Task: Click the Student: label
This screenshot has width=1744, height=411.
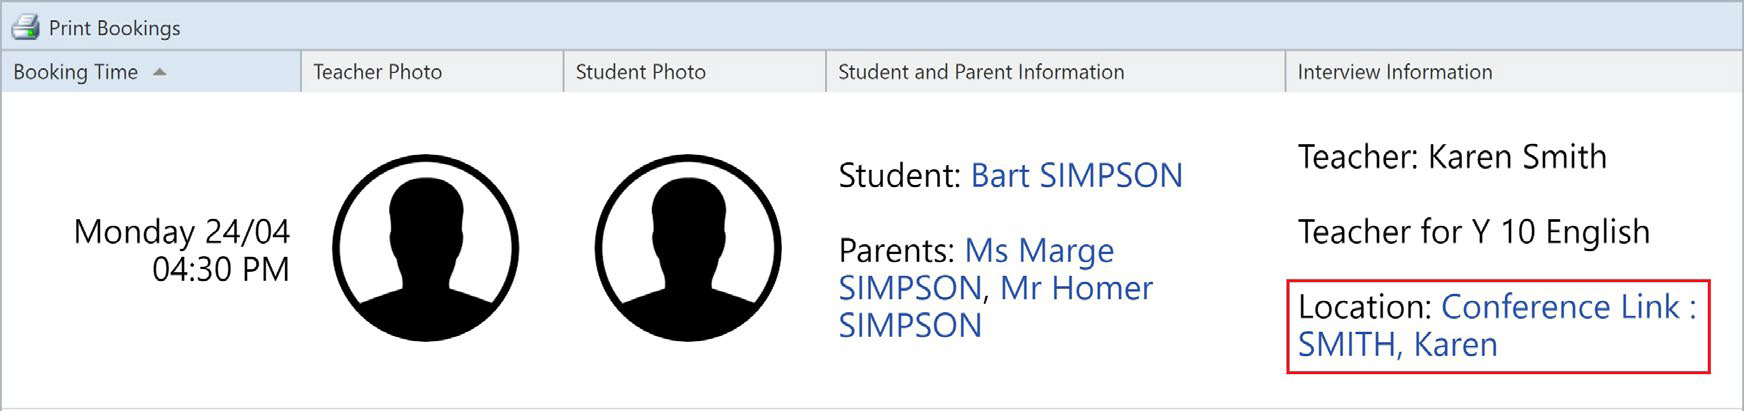Action: click(900, 175)
